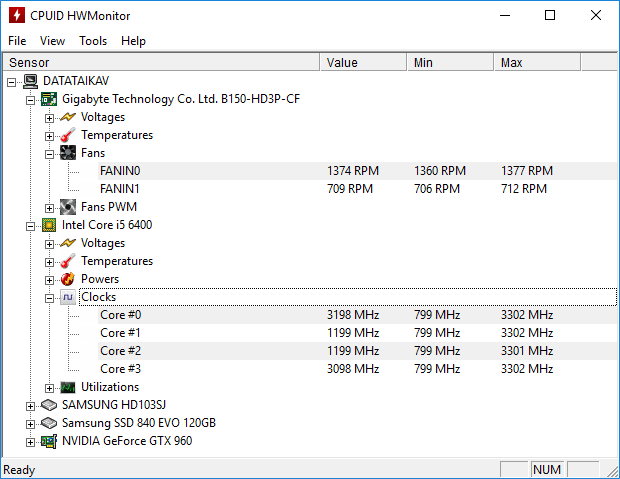
Task: Click the Ready status bar text
Action: point(19,470)
